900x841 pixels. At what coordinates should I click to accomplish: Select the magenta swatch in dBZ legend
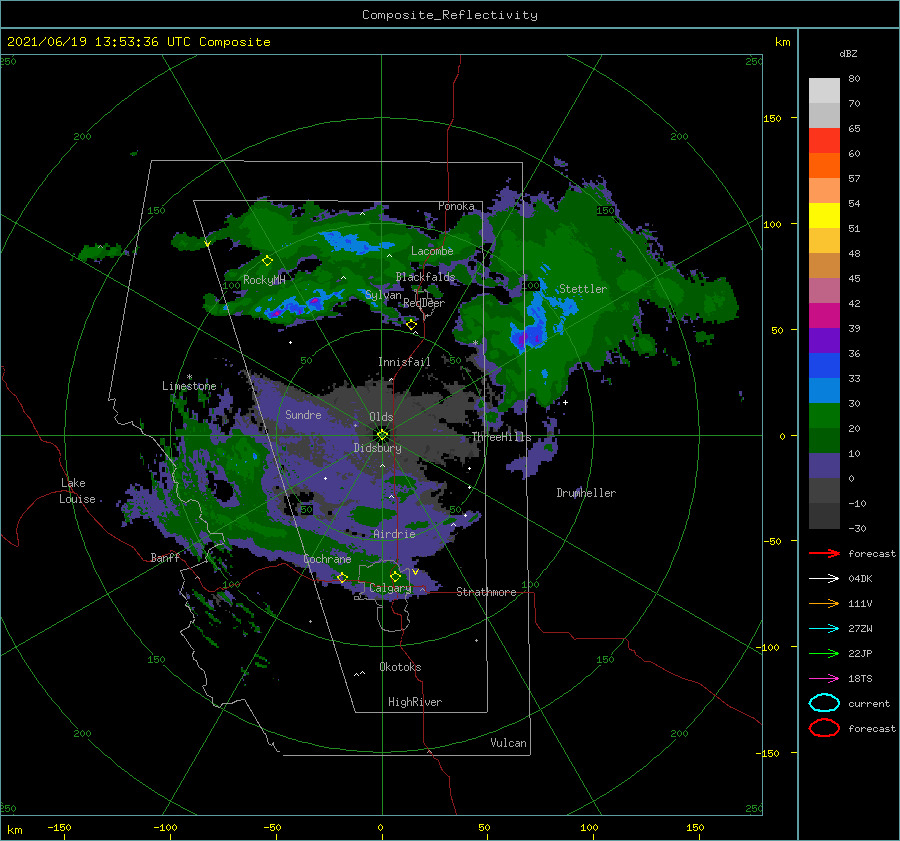coord(824,316)
